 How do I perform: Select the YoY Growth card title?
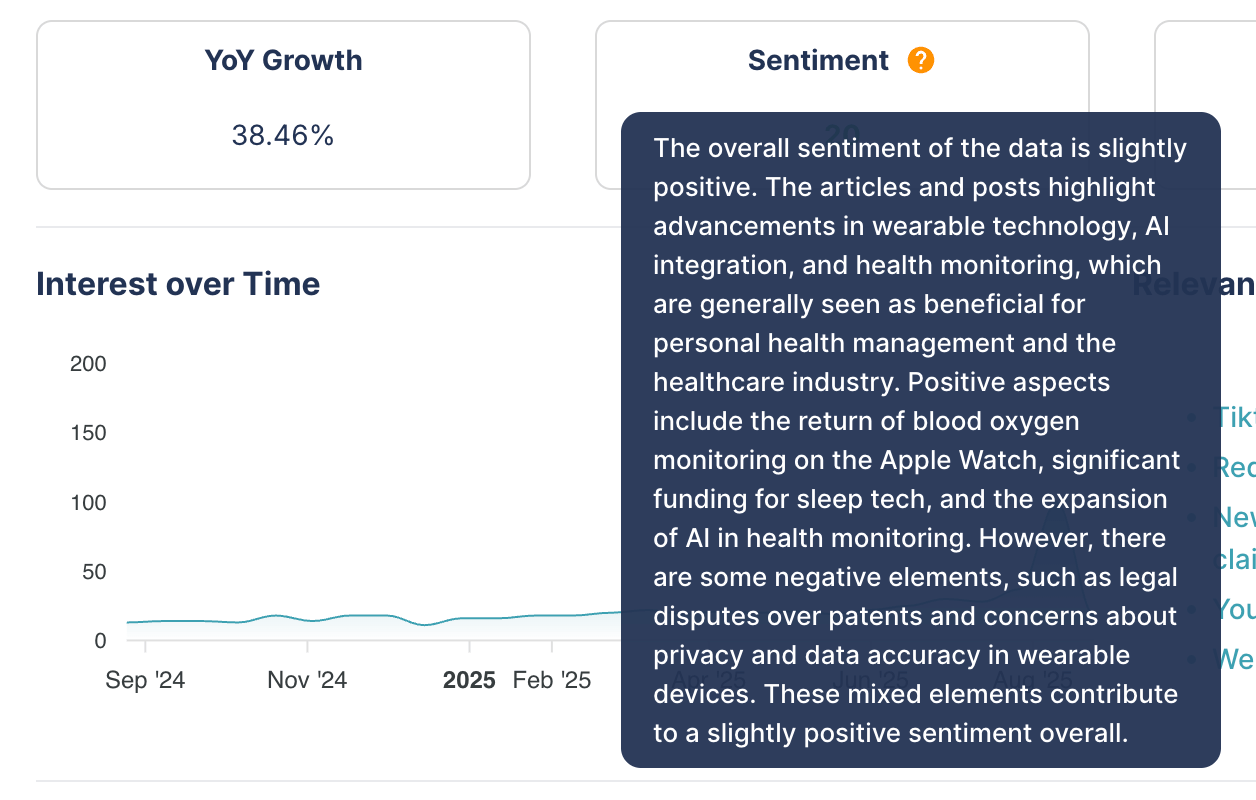283,61
